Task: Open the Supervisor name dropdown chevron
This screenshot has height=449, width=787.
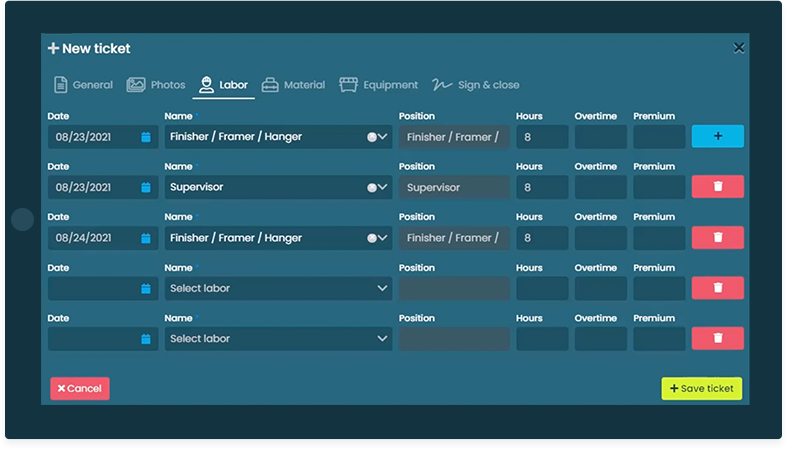Action: [x=383, y=187]
